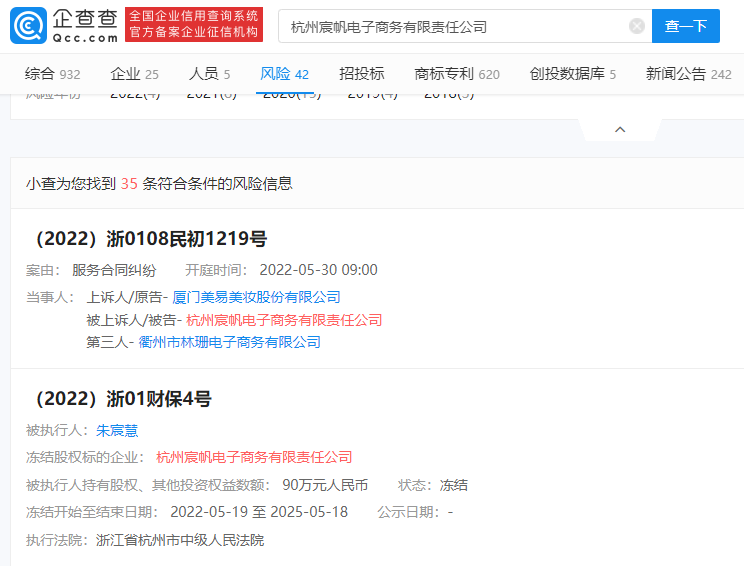Open the 综合 932 tab
The height and width of the screenshot is (566, 744).
[52, 74]
